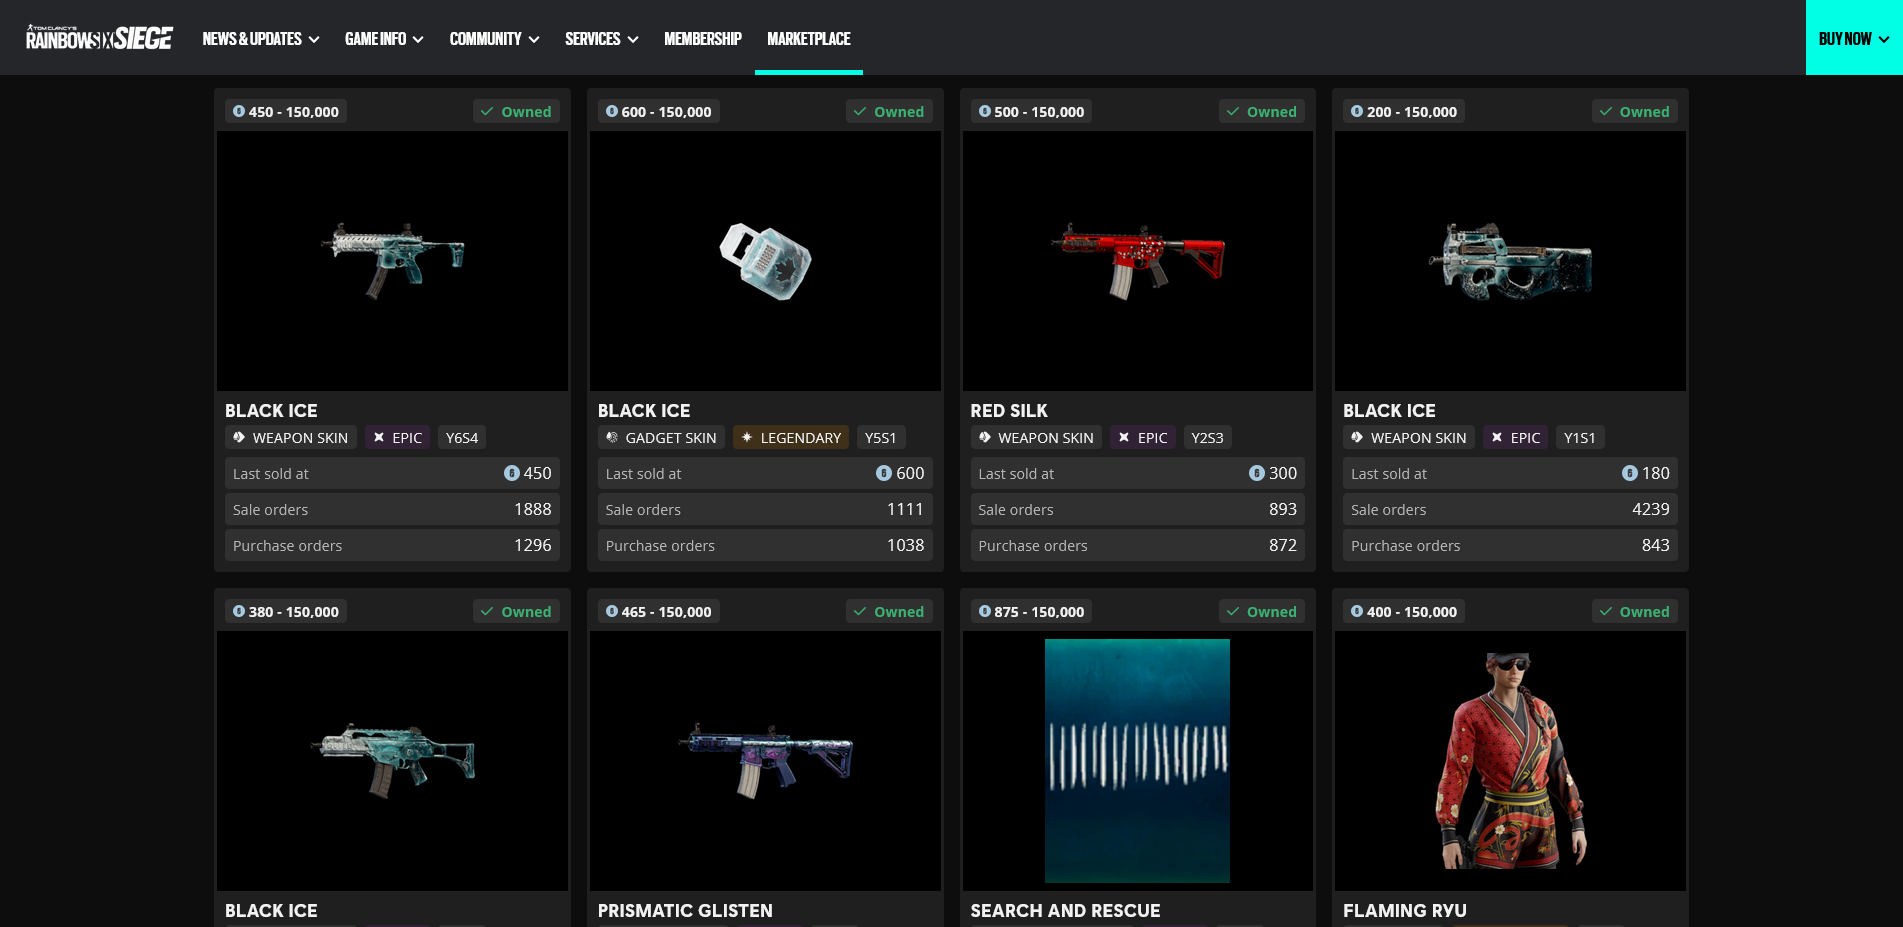
Task: Open the Black Ice Y1S1 weapon image
Action: [1510, 261]
